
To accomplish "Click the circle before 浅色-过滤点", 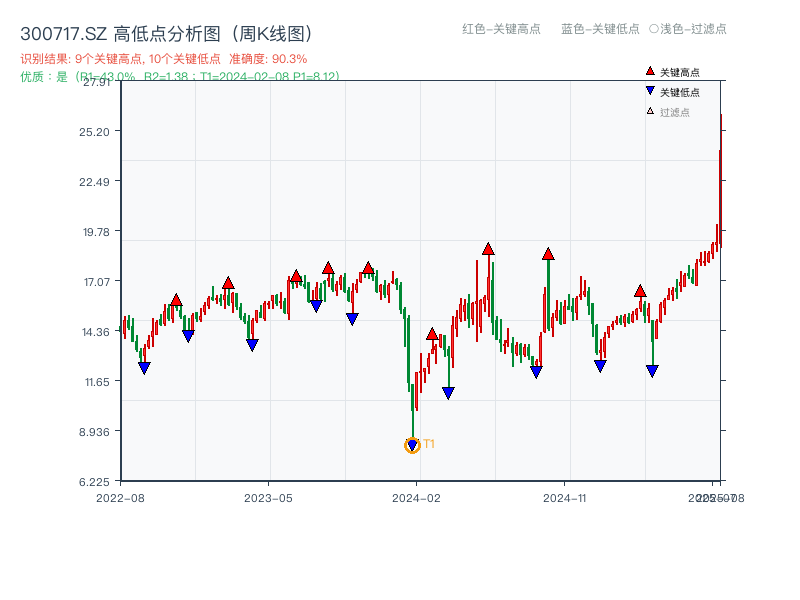I will click(654, 29).
